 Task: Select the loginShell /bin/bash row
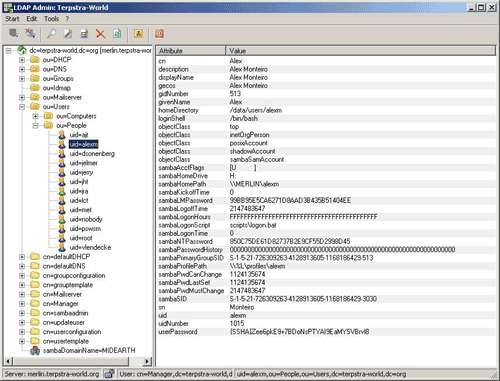[x=326, y=118]
